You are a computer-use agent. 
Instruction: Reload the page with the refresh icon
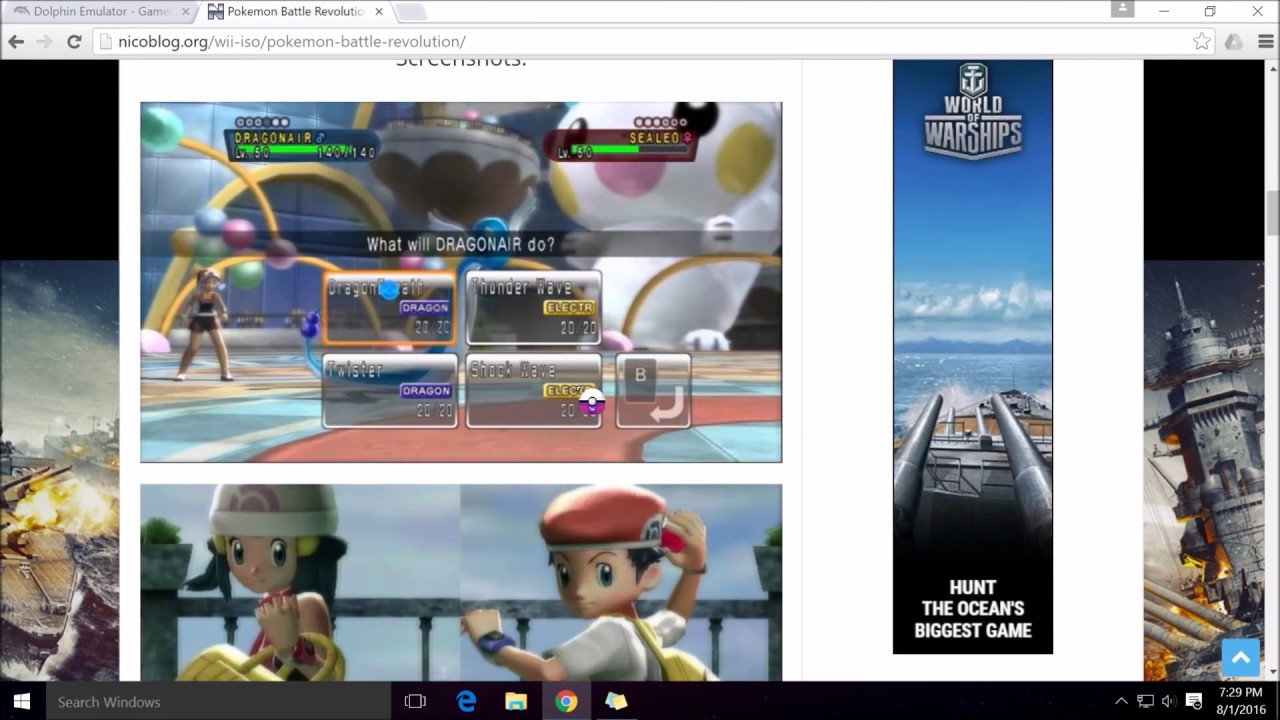click(x=73, y=41)
